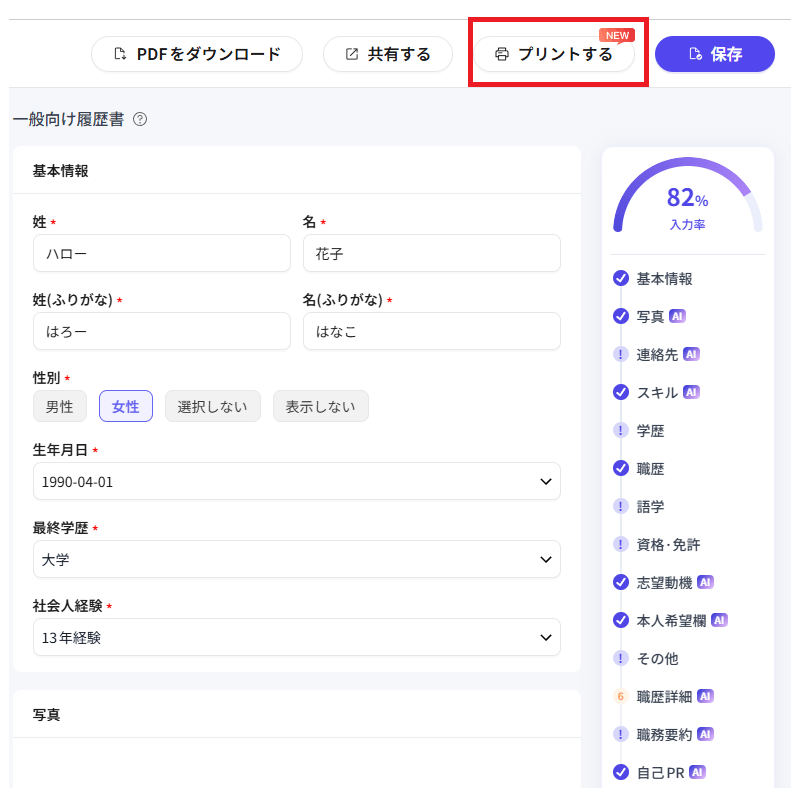Click the PDFをダウンロード button
Screen dimensions: 804x797
(197, 54)
